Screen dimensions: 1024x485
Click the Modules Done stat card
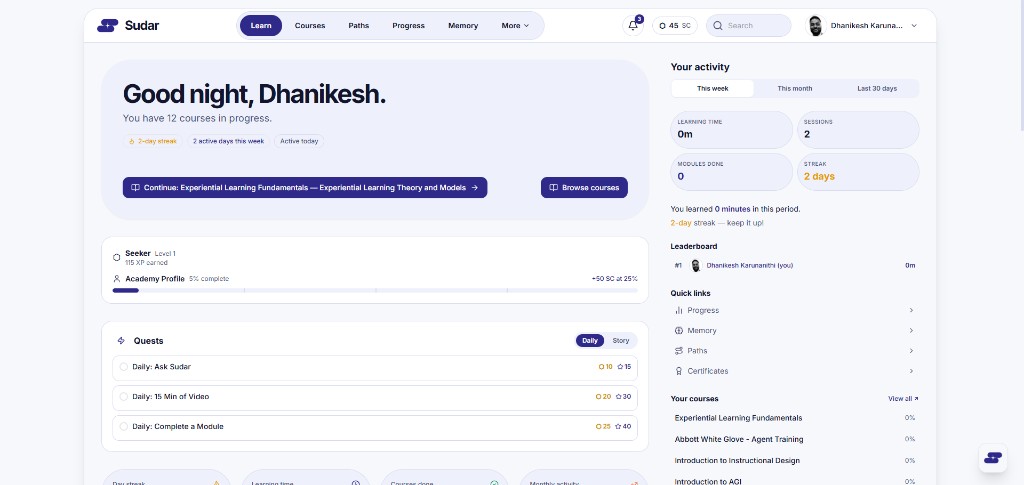[731, 172]
